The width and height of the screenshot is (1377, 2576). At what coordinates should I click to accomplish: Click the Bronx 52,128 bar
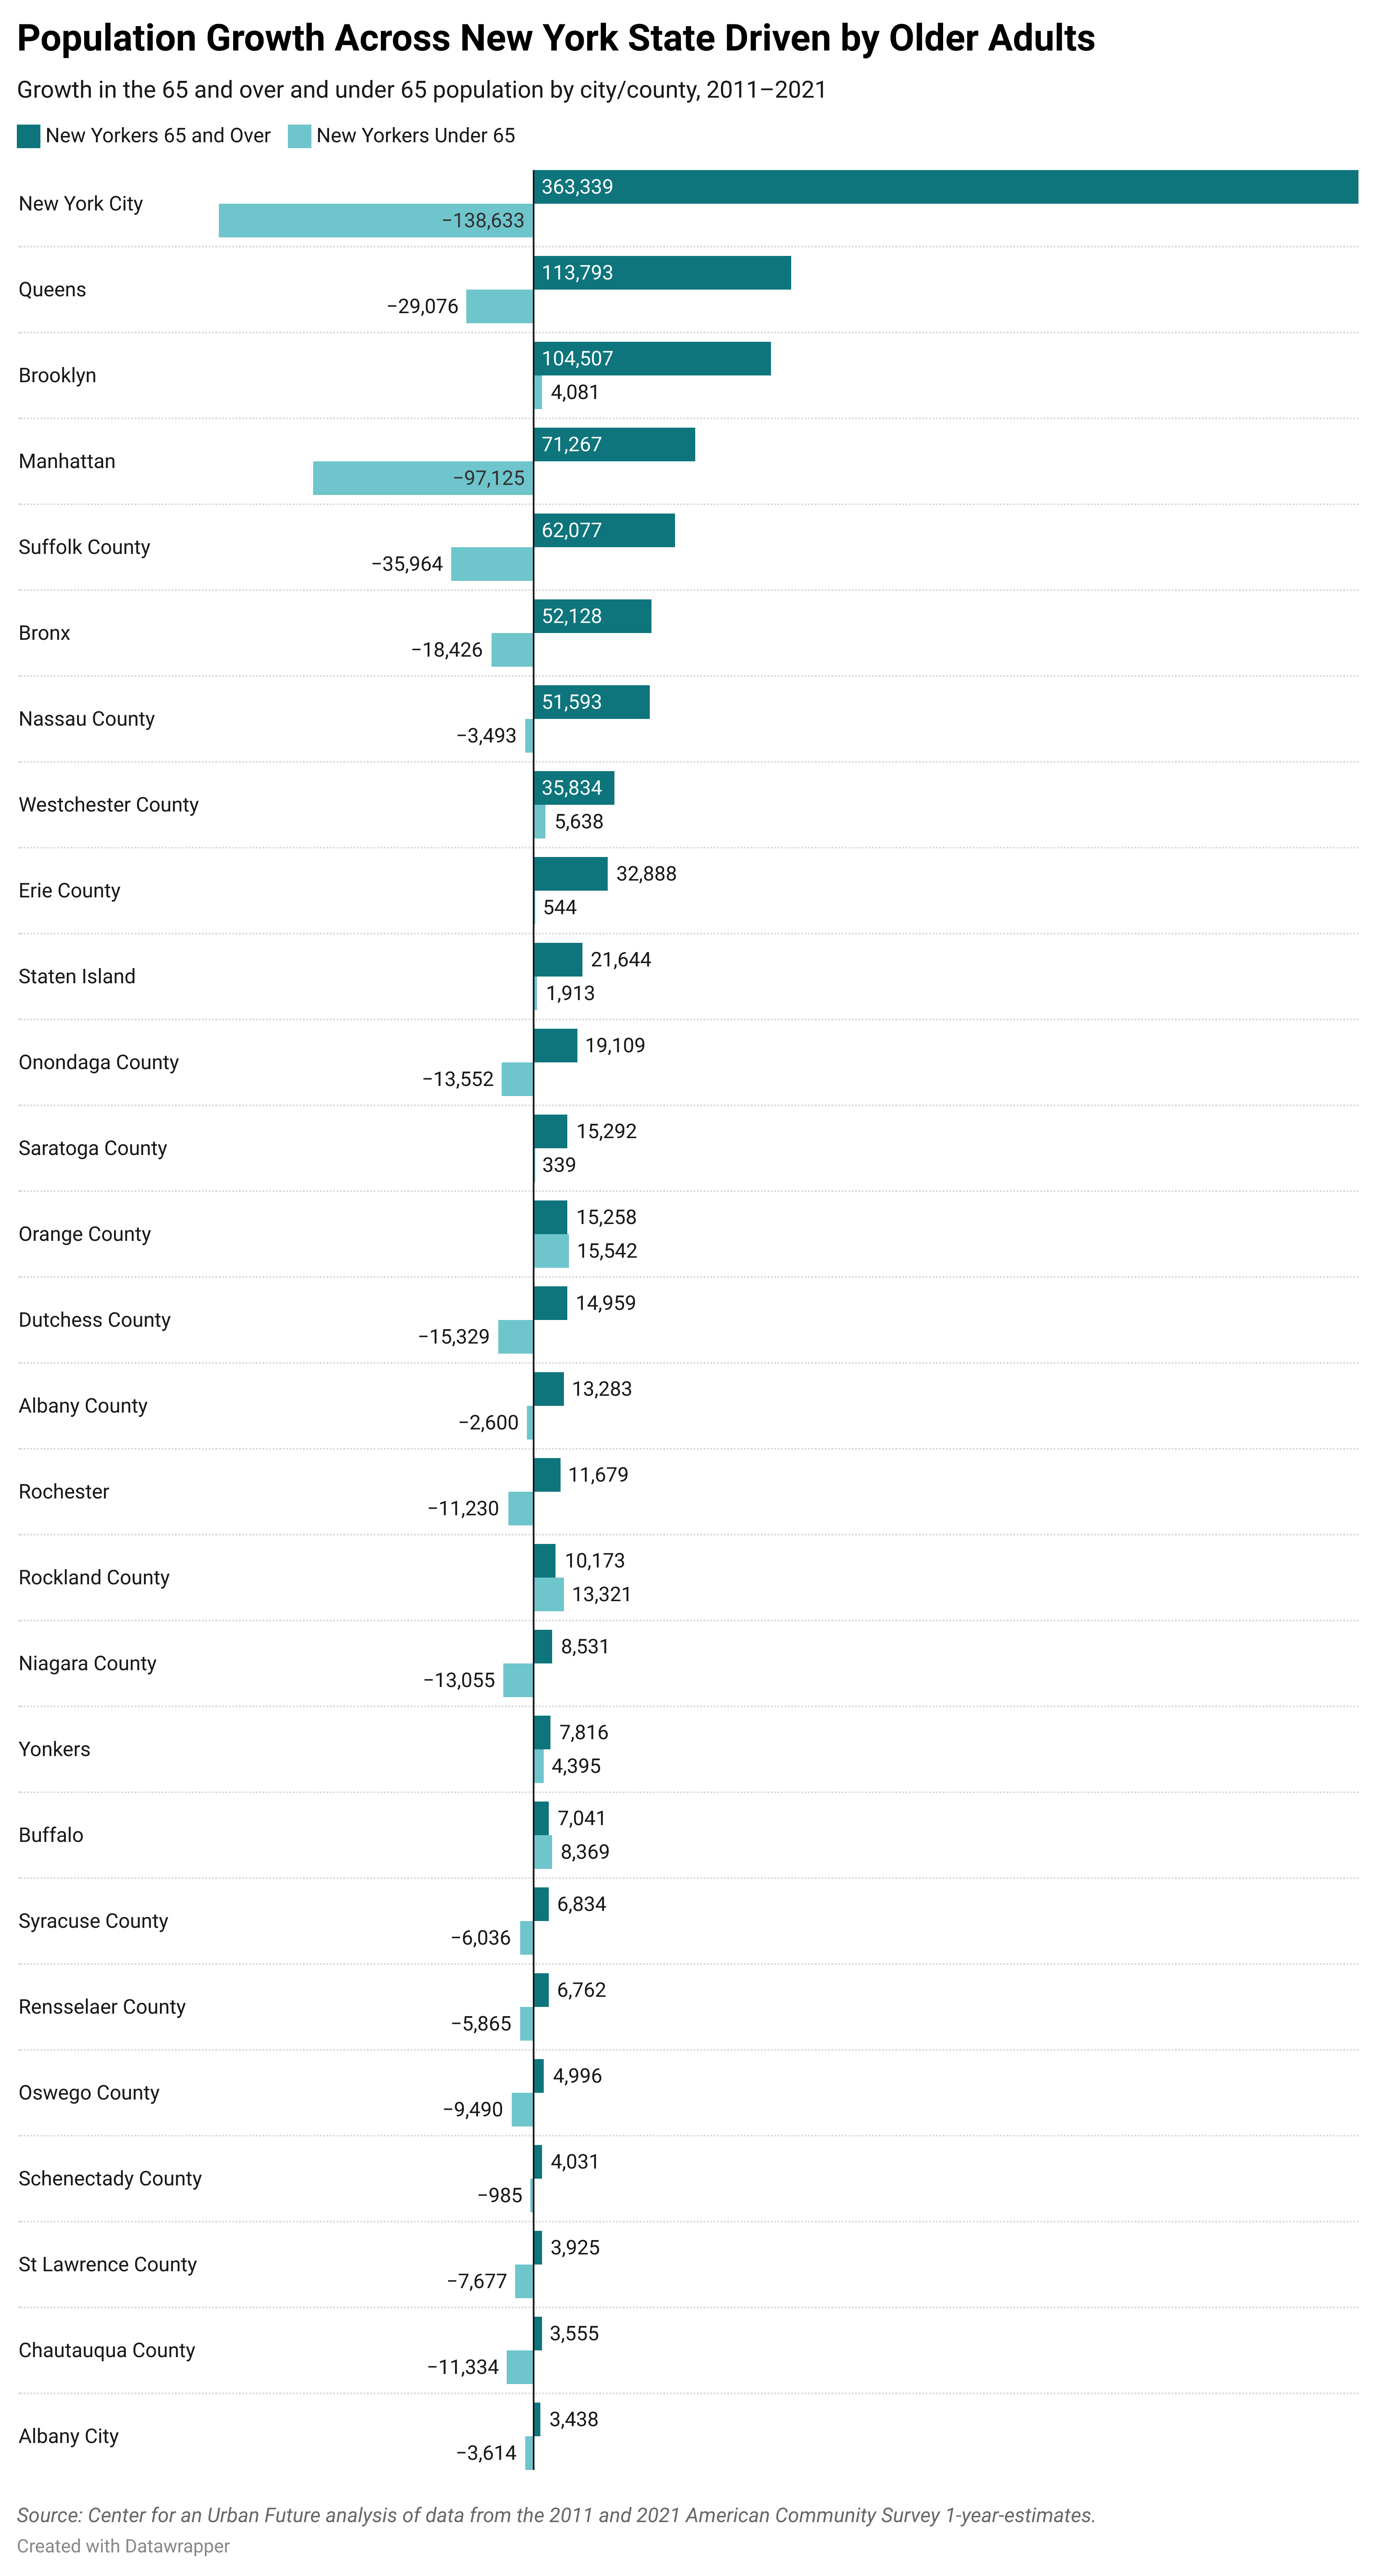[592, 616]
